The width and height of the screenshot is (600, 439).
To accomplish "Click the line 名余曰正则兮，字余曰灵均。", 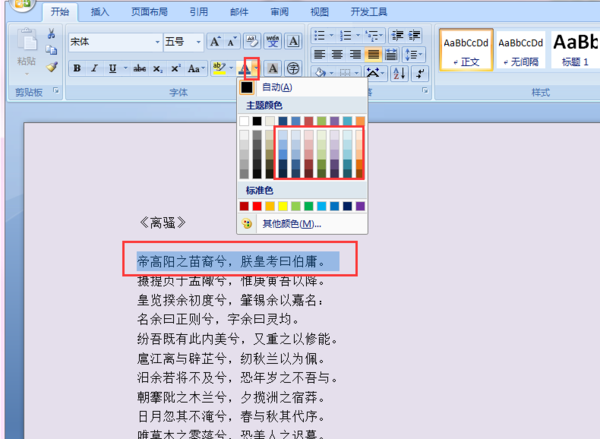I will [219, 319].
